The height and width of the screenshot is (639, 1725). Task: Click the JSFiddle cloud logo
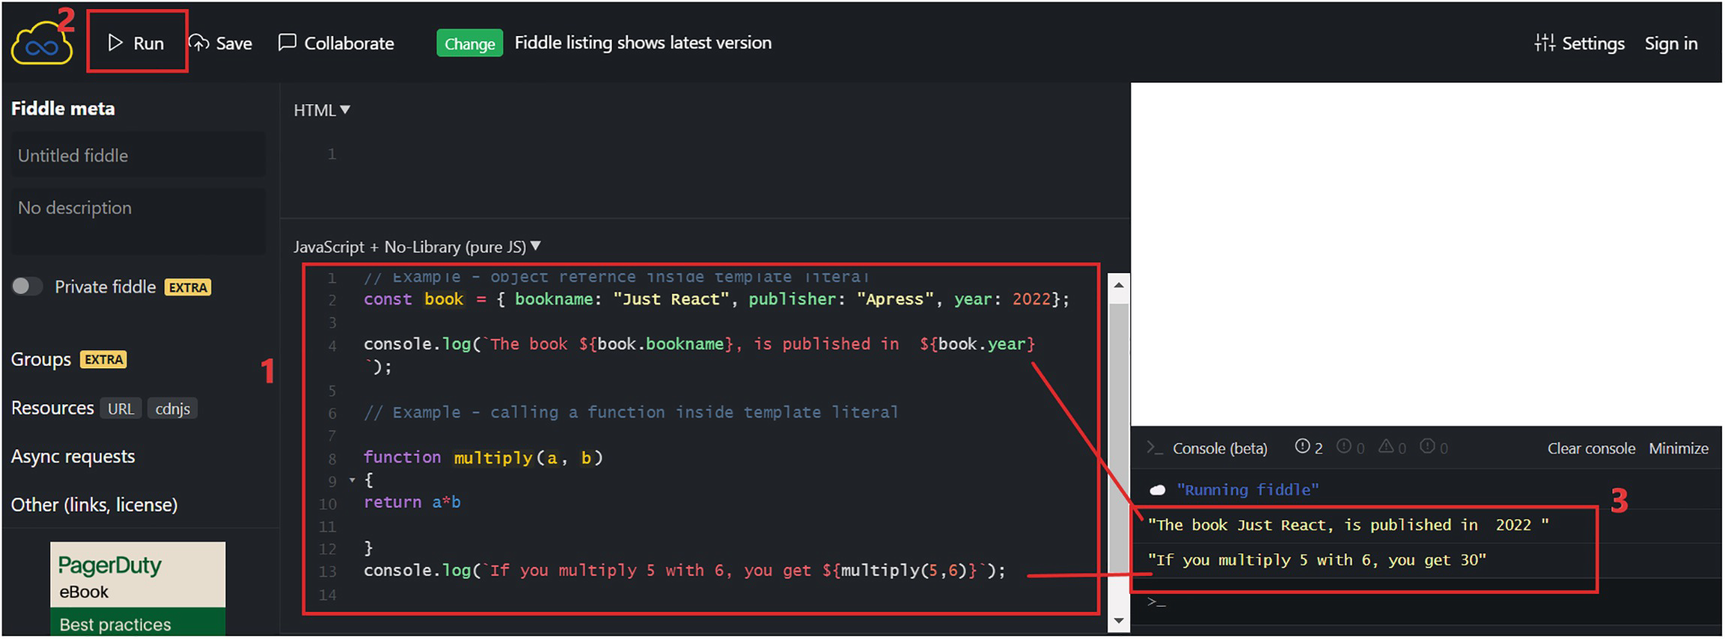tap(41, 45)
